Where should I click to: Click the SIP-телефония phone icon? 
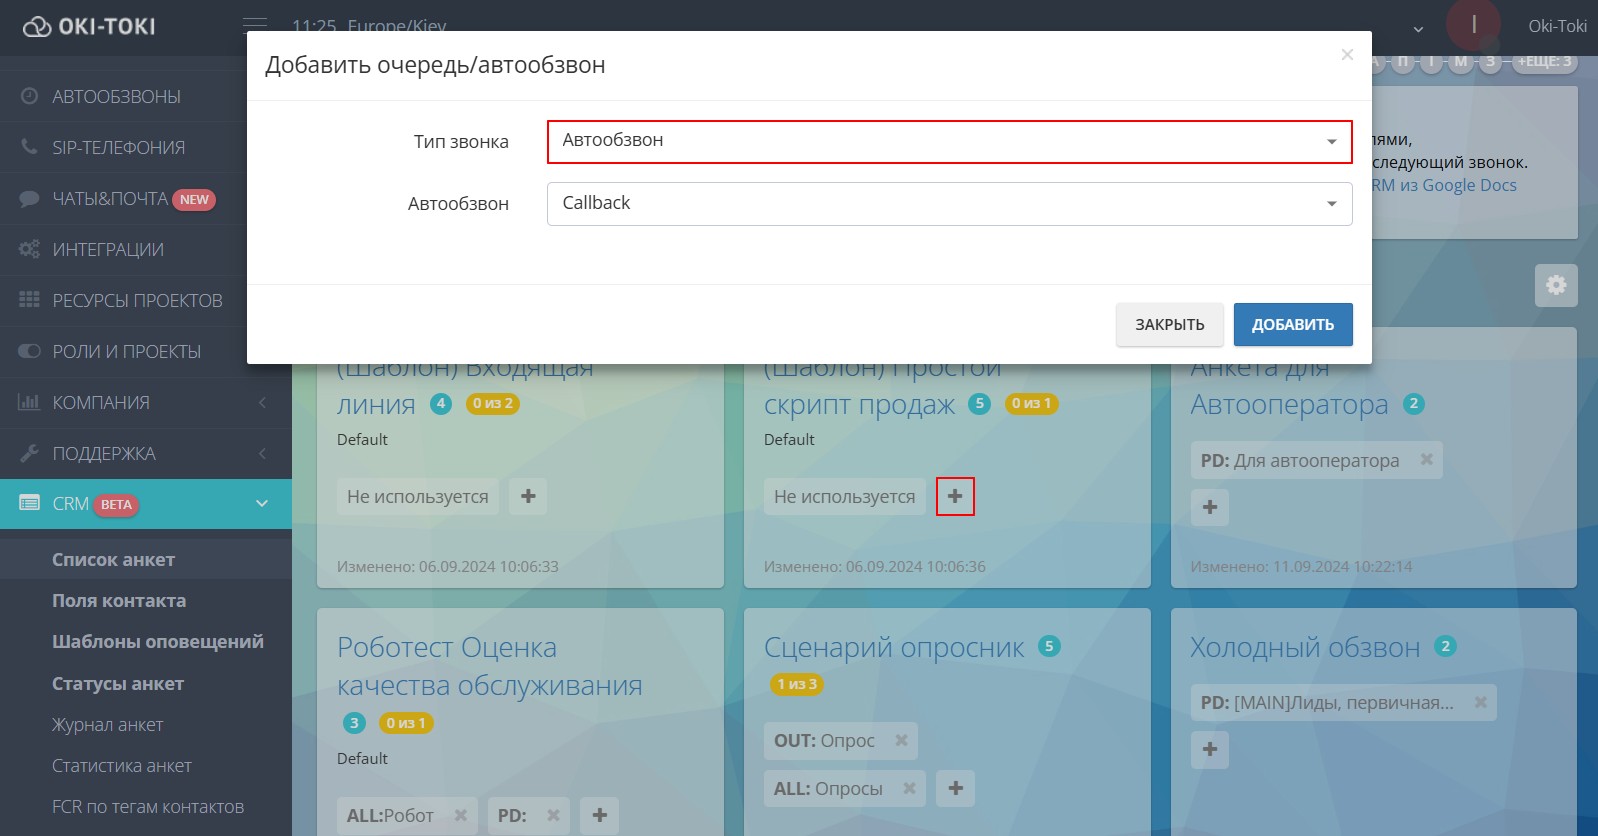tap(29, 147)
